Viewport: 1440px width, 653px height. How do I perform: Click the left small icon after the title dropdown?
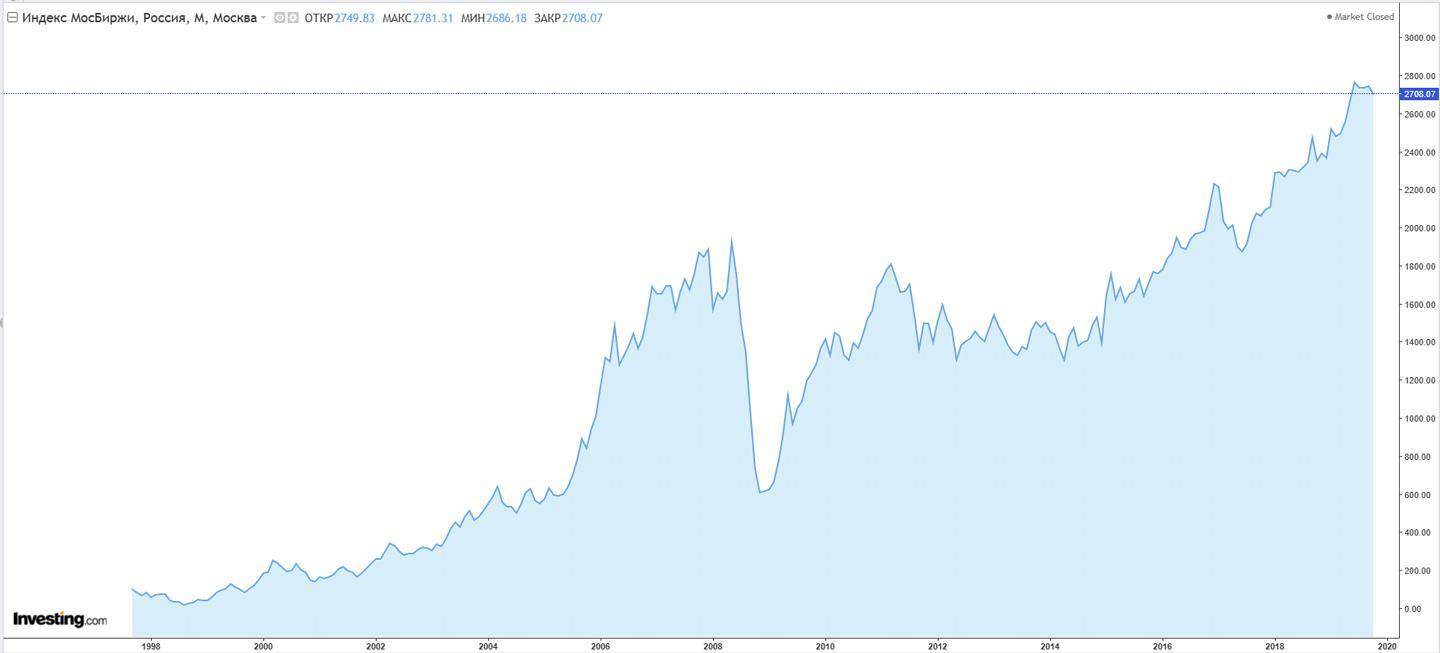pyautogui.click(x=279, y=18)
